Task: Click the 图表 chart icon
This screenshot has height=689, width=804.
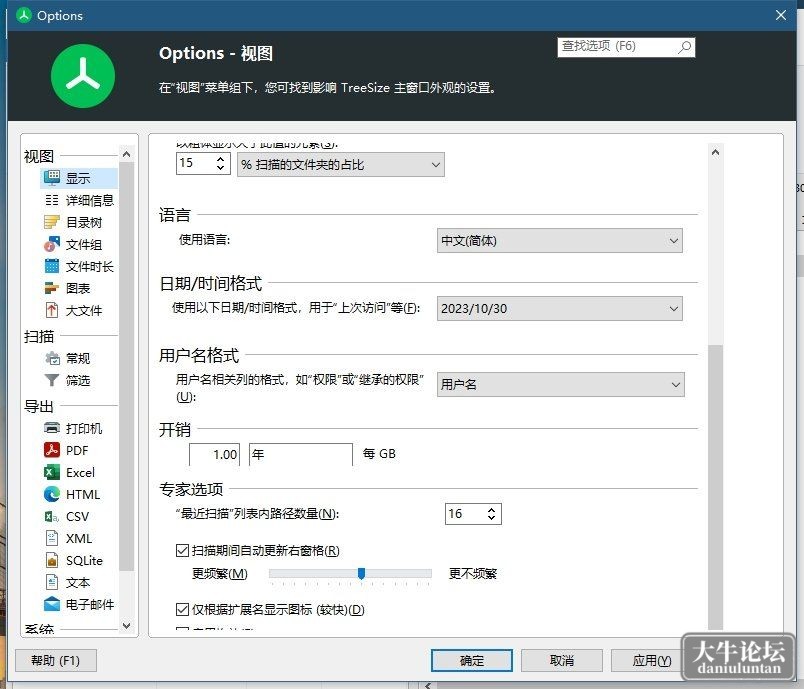Action: click(x=52, y=288)
